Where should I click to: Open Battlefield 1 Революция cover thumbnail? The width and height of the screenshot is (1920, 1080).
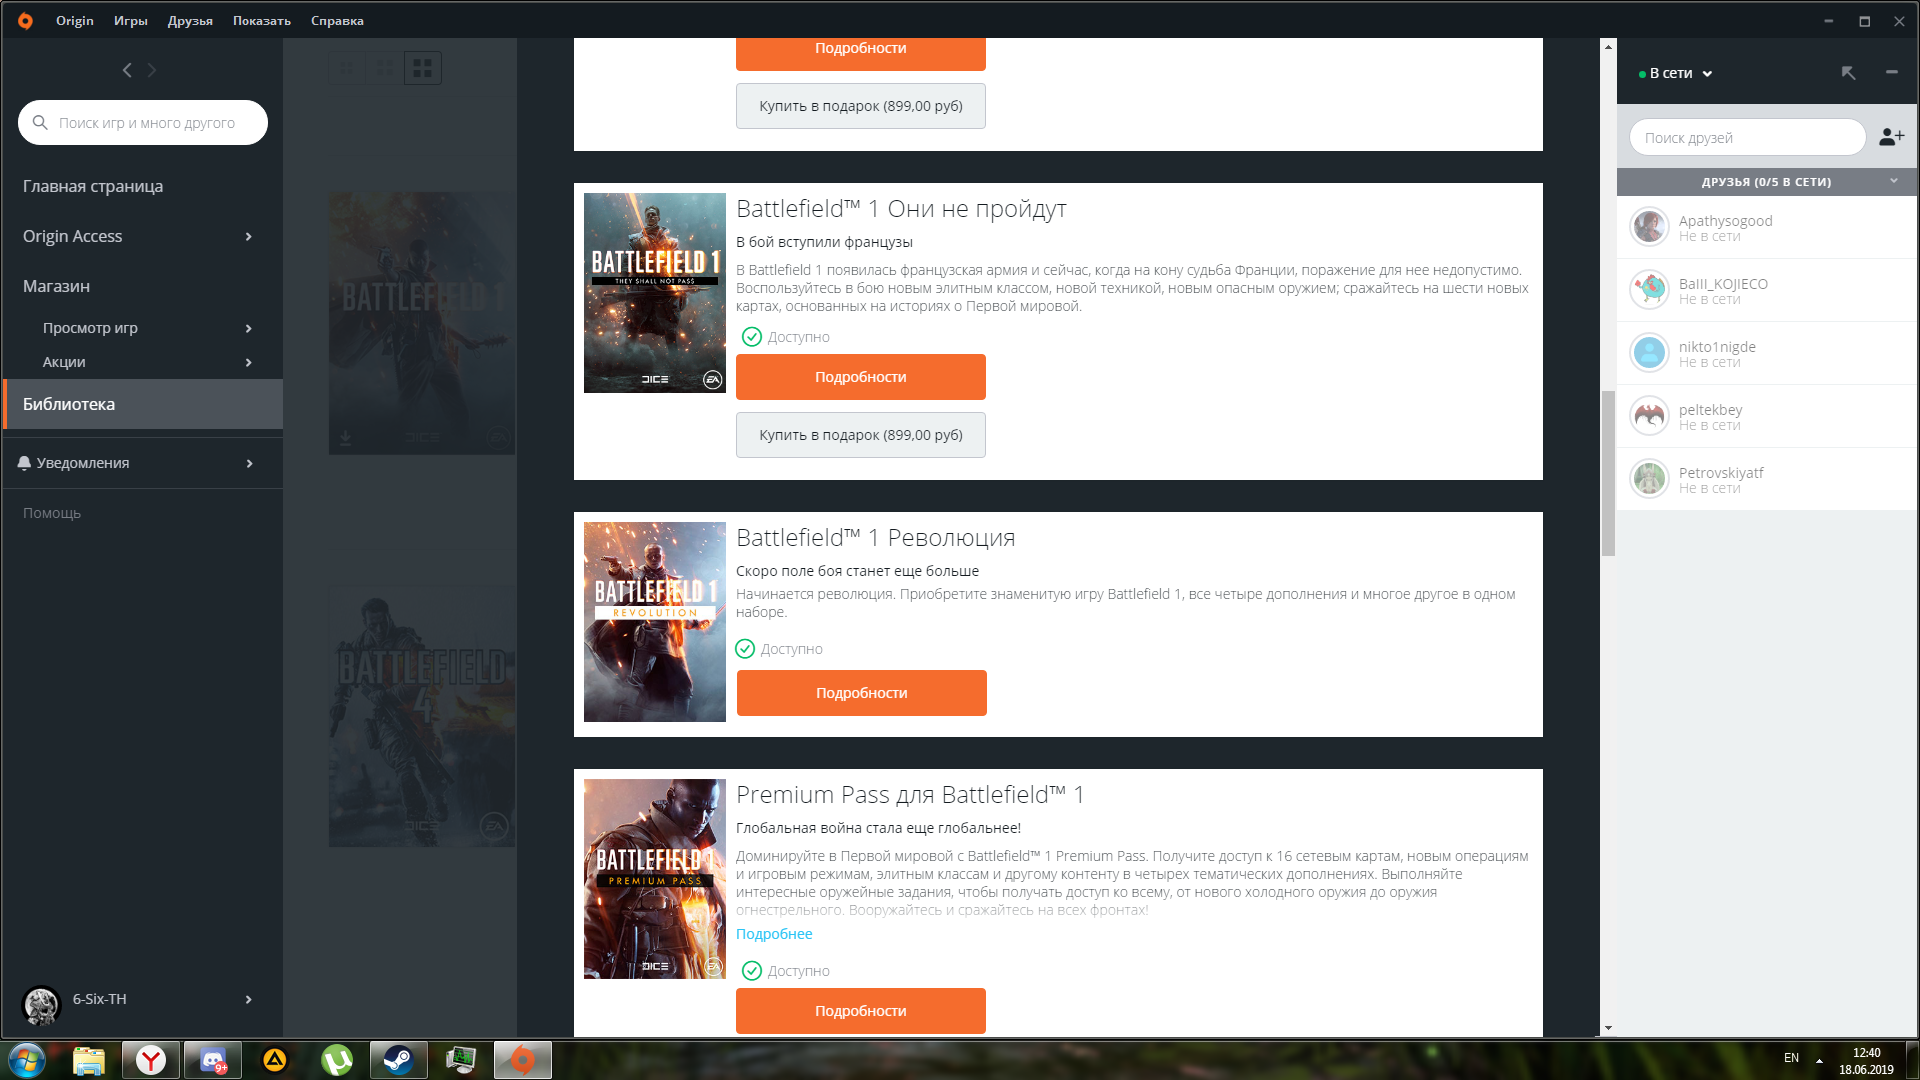coord(655,622)
